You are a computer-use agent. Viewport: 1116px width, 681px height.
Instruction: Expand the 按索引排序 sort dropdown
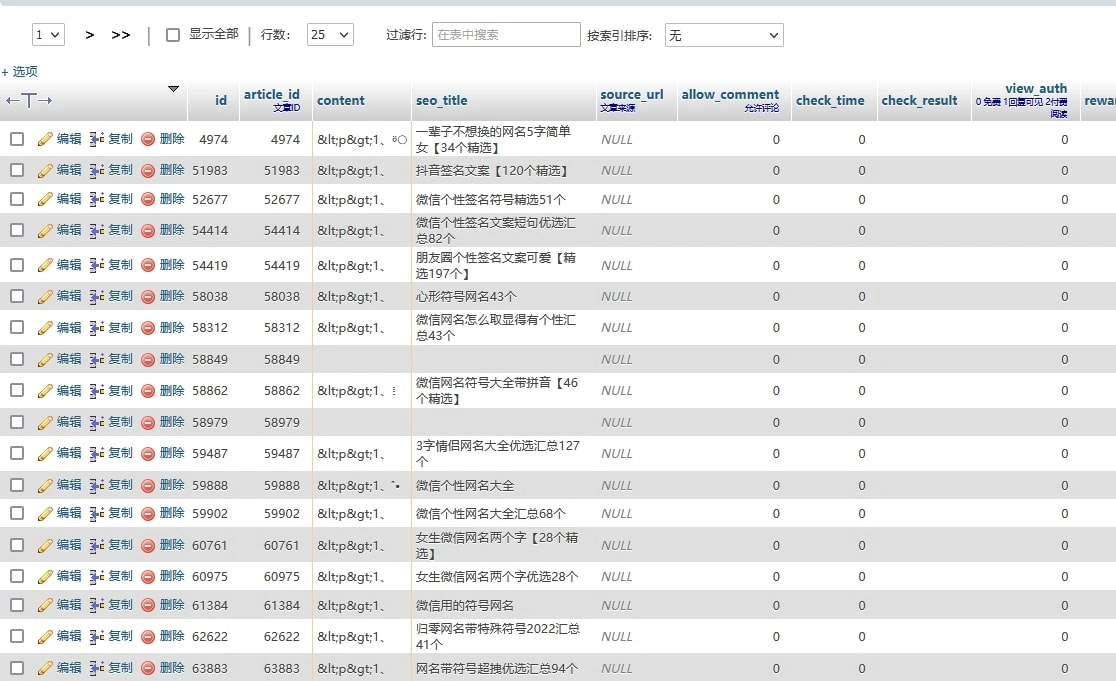[x=723, y=35]
